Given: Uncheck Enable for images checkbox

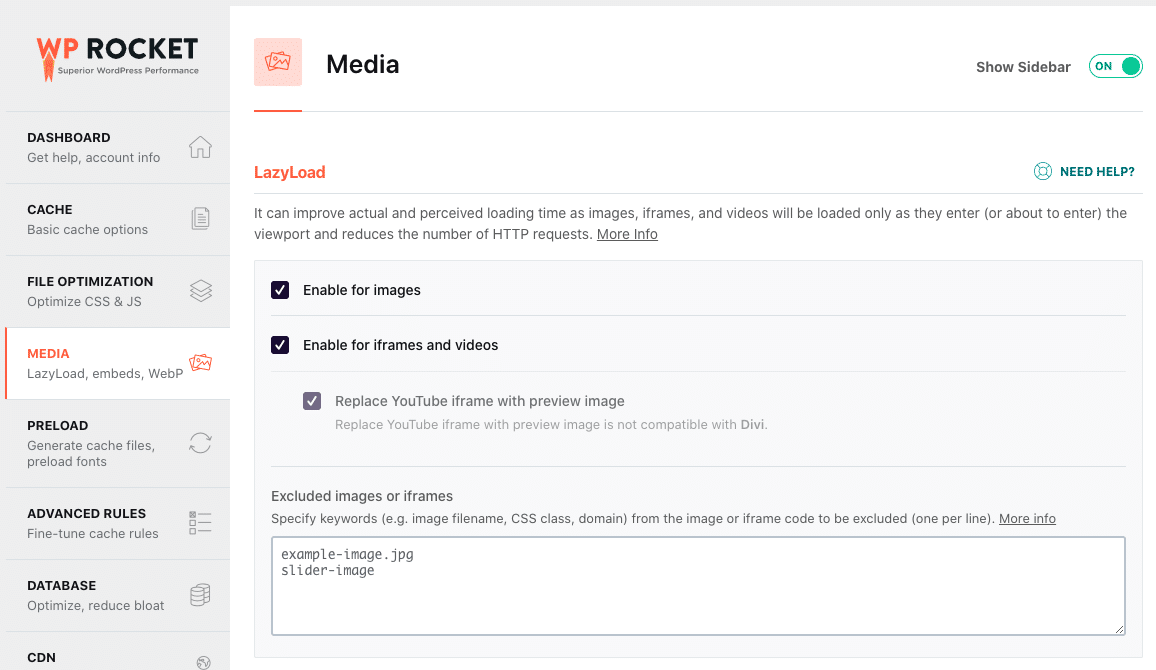Looking at the screenshot, I should (x=280, y=290).
